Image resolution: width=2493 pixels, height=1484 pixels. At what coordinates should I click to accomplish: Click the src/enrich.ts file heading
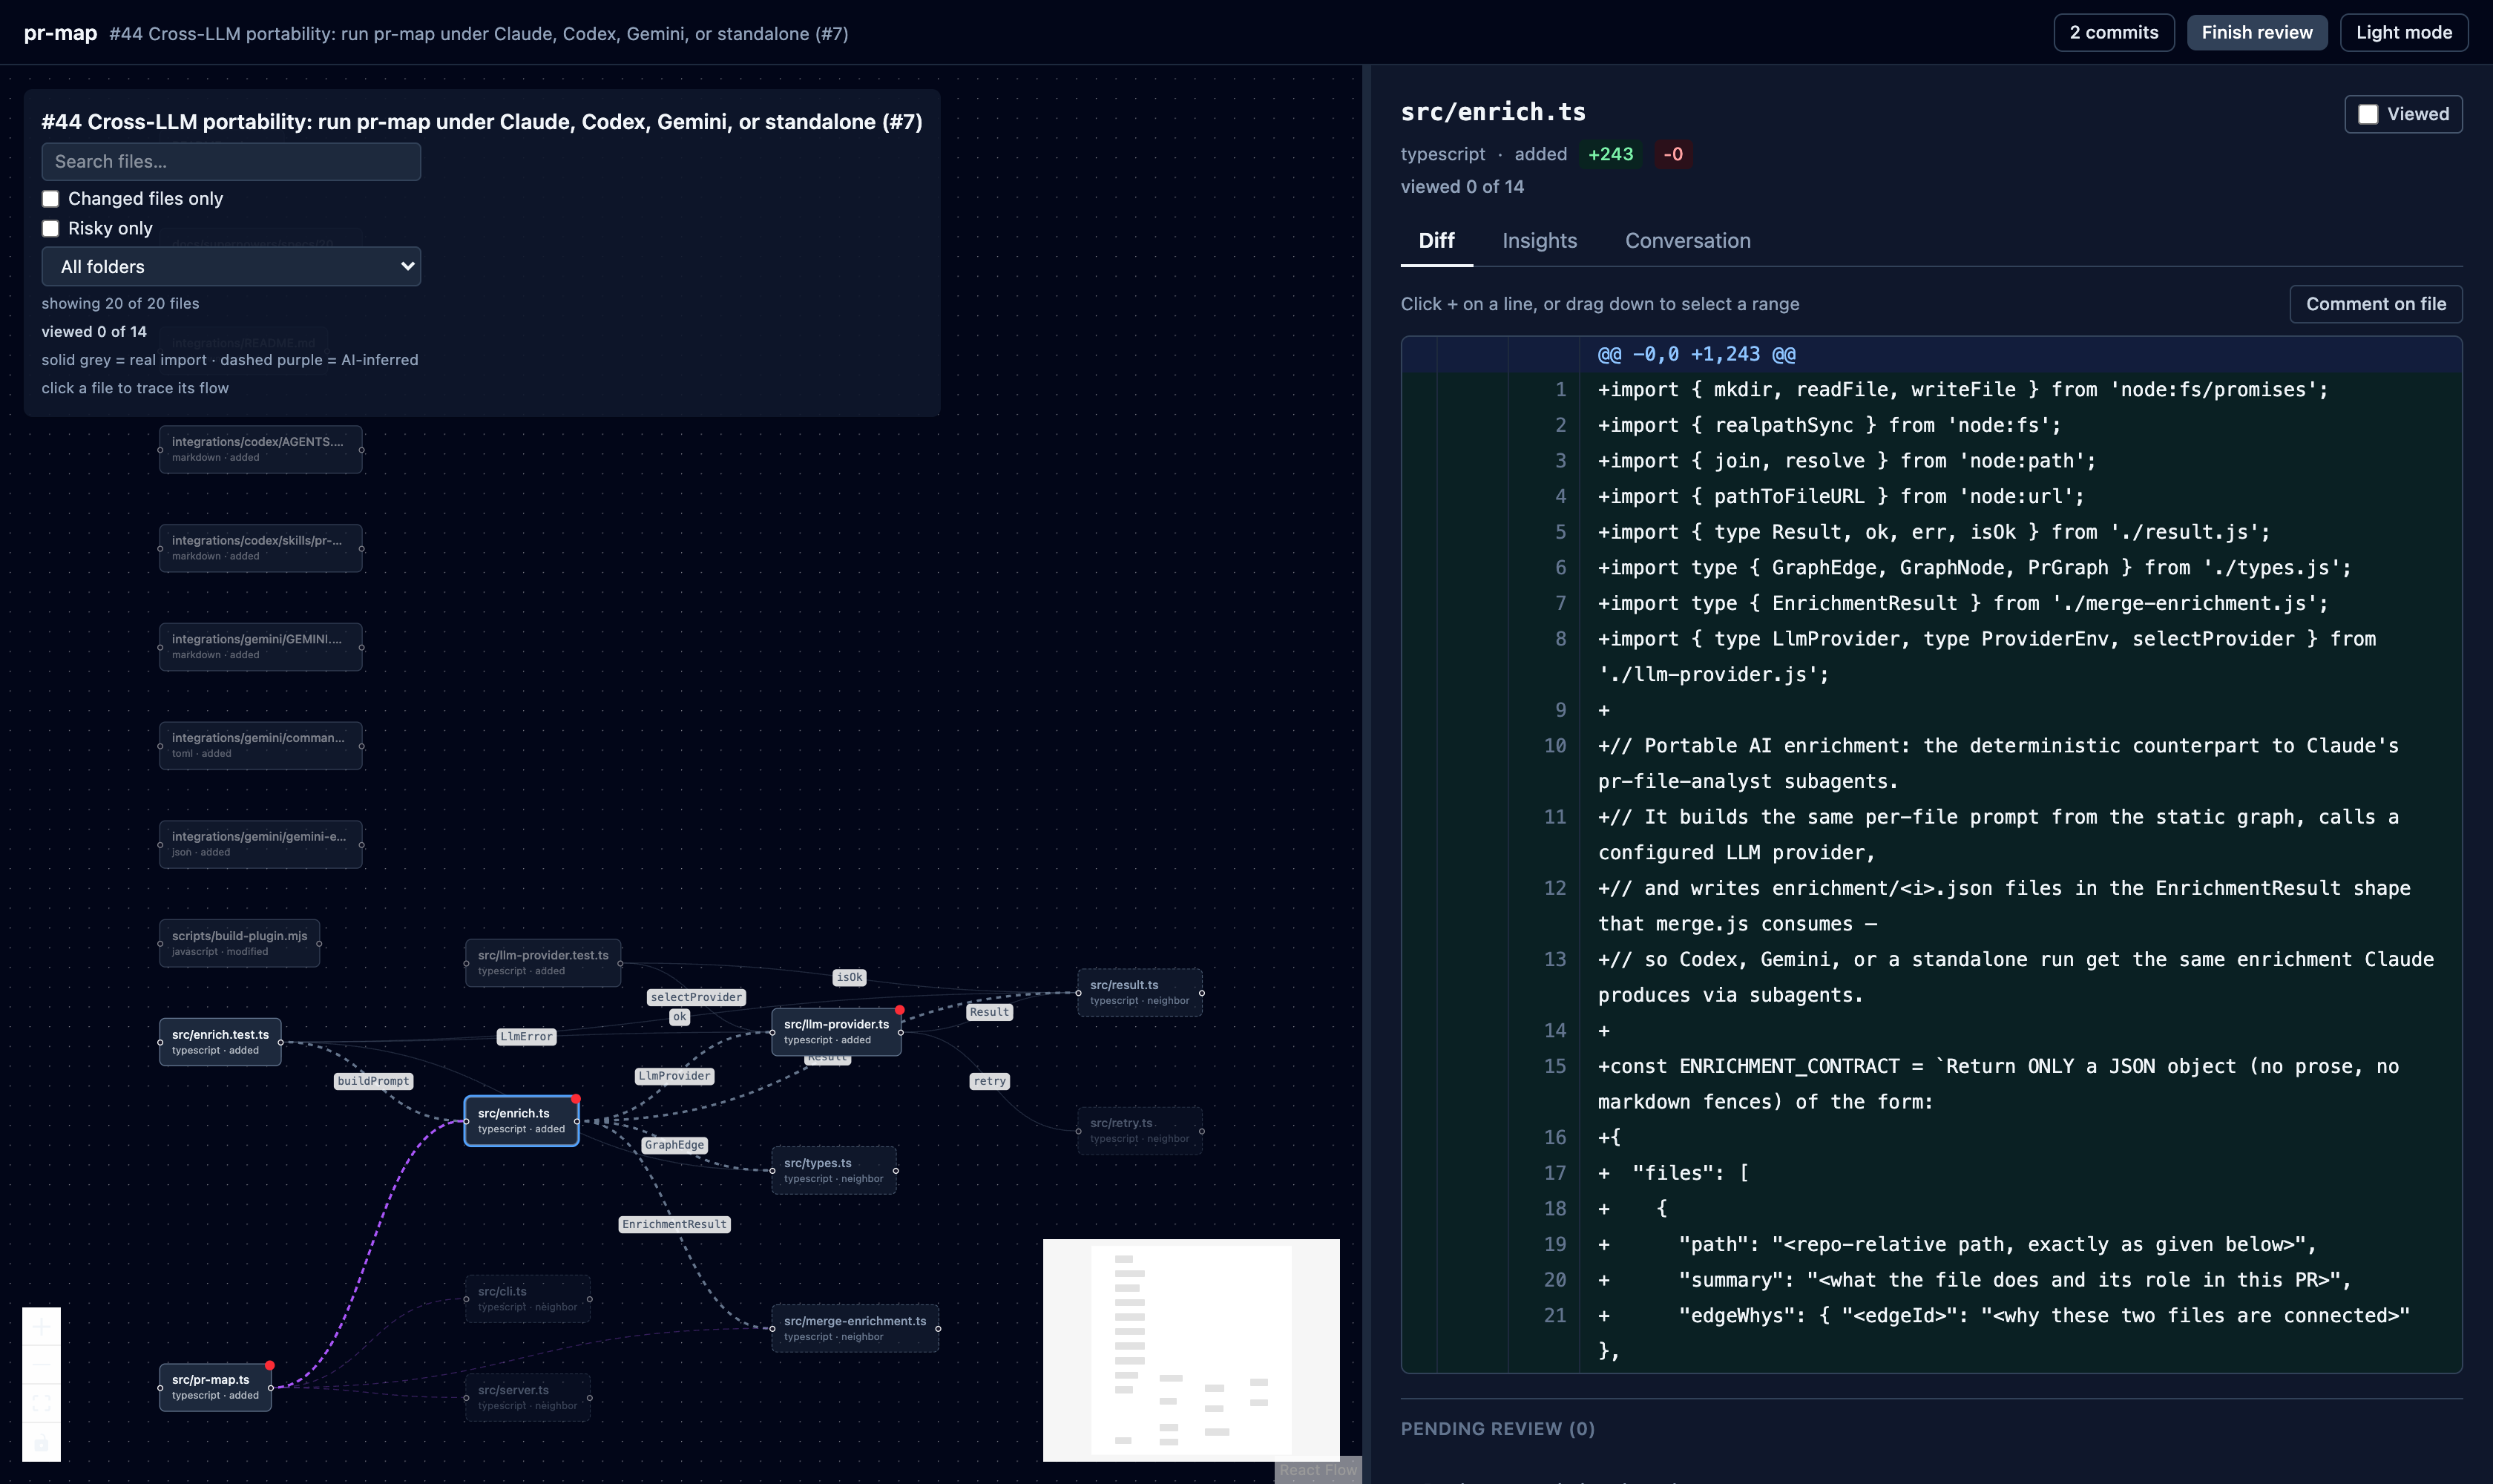(x=1493, y=112)
